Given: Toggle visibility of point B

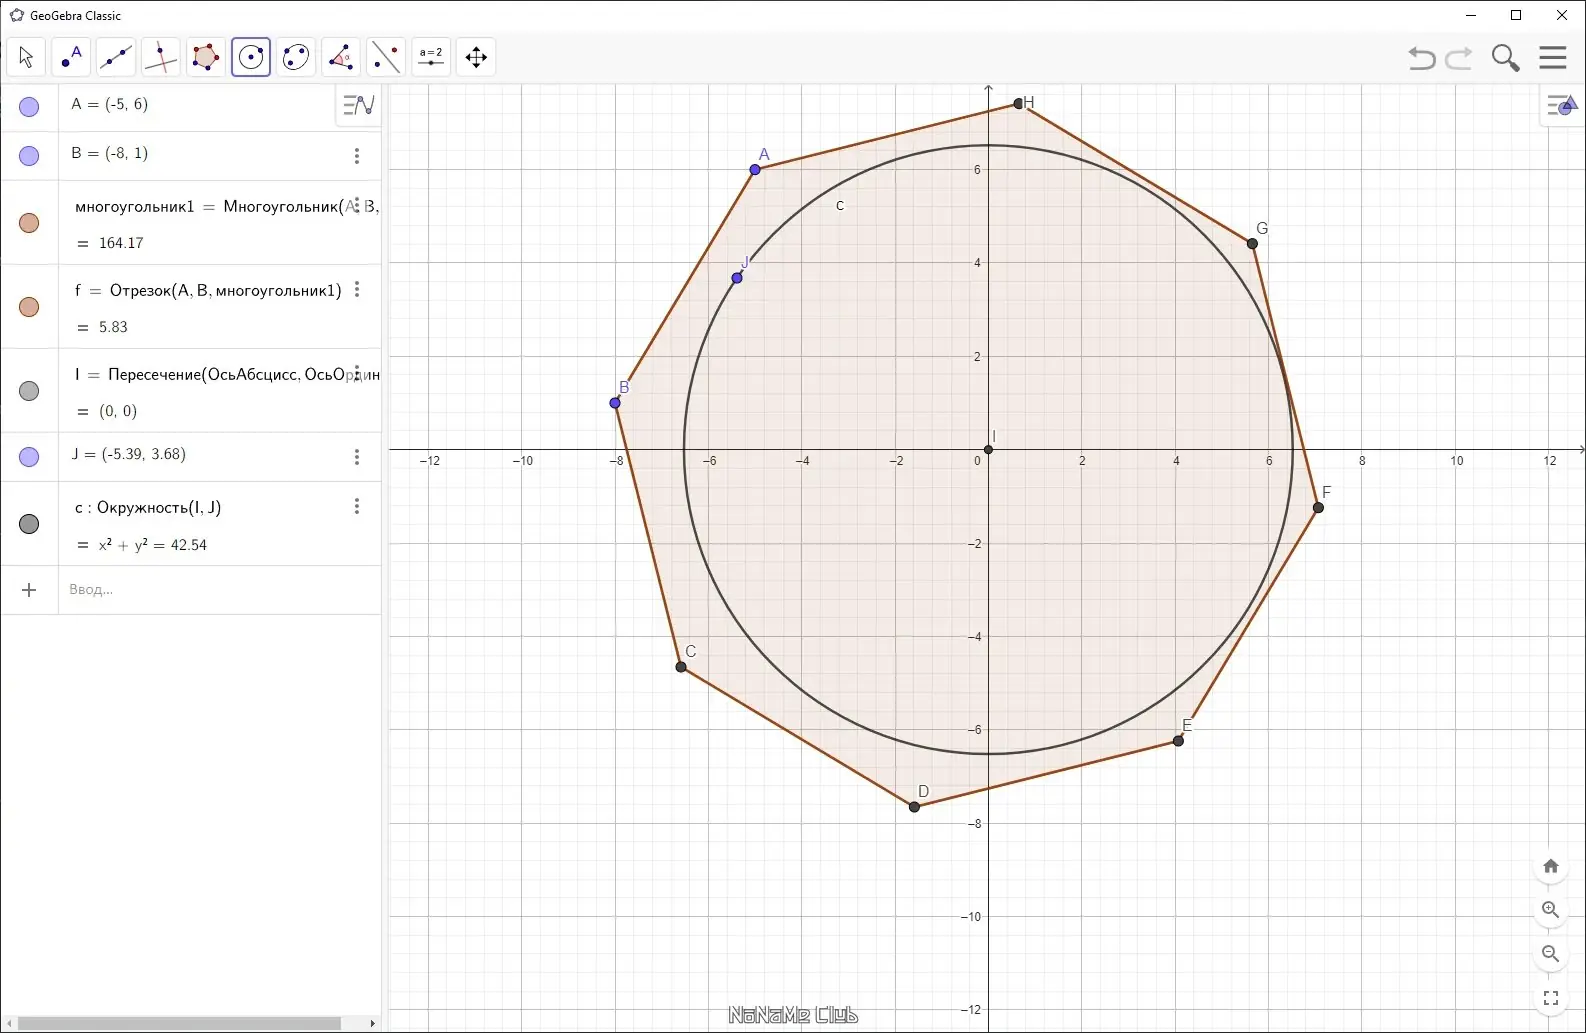Looking at the screenshot, I should pyautogui.click(x=29, y=156).
